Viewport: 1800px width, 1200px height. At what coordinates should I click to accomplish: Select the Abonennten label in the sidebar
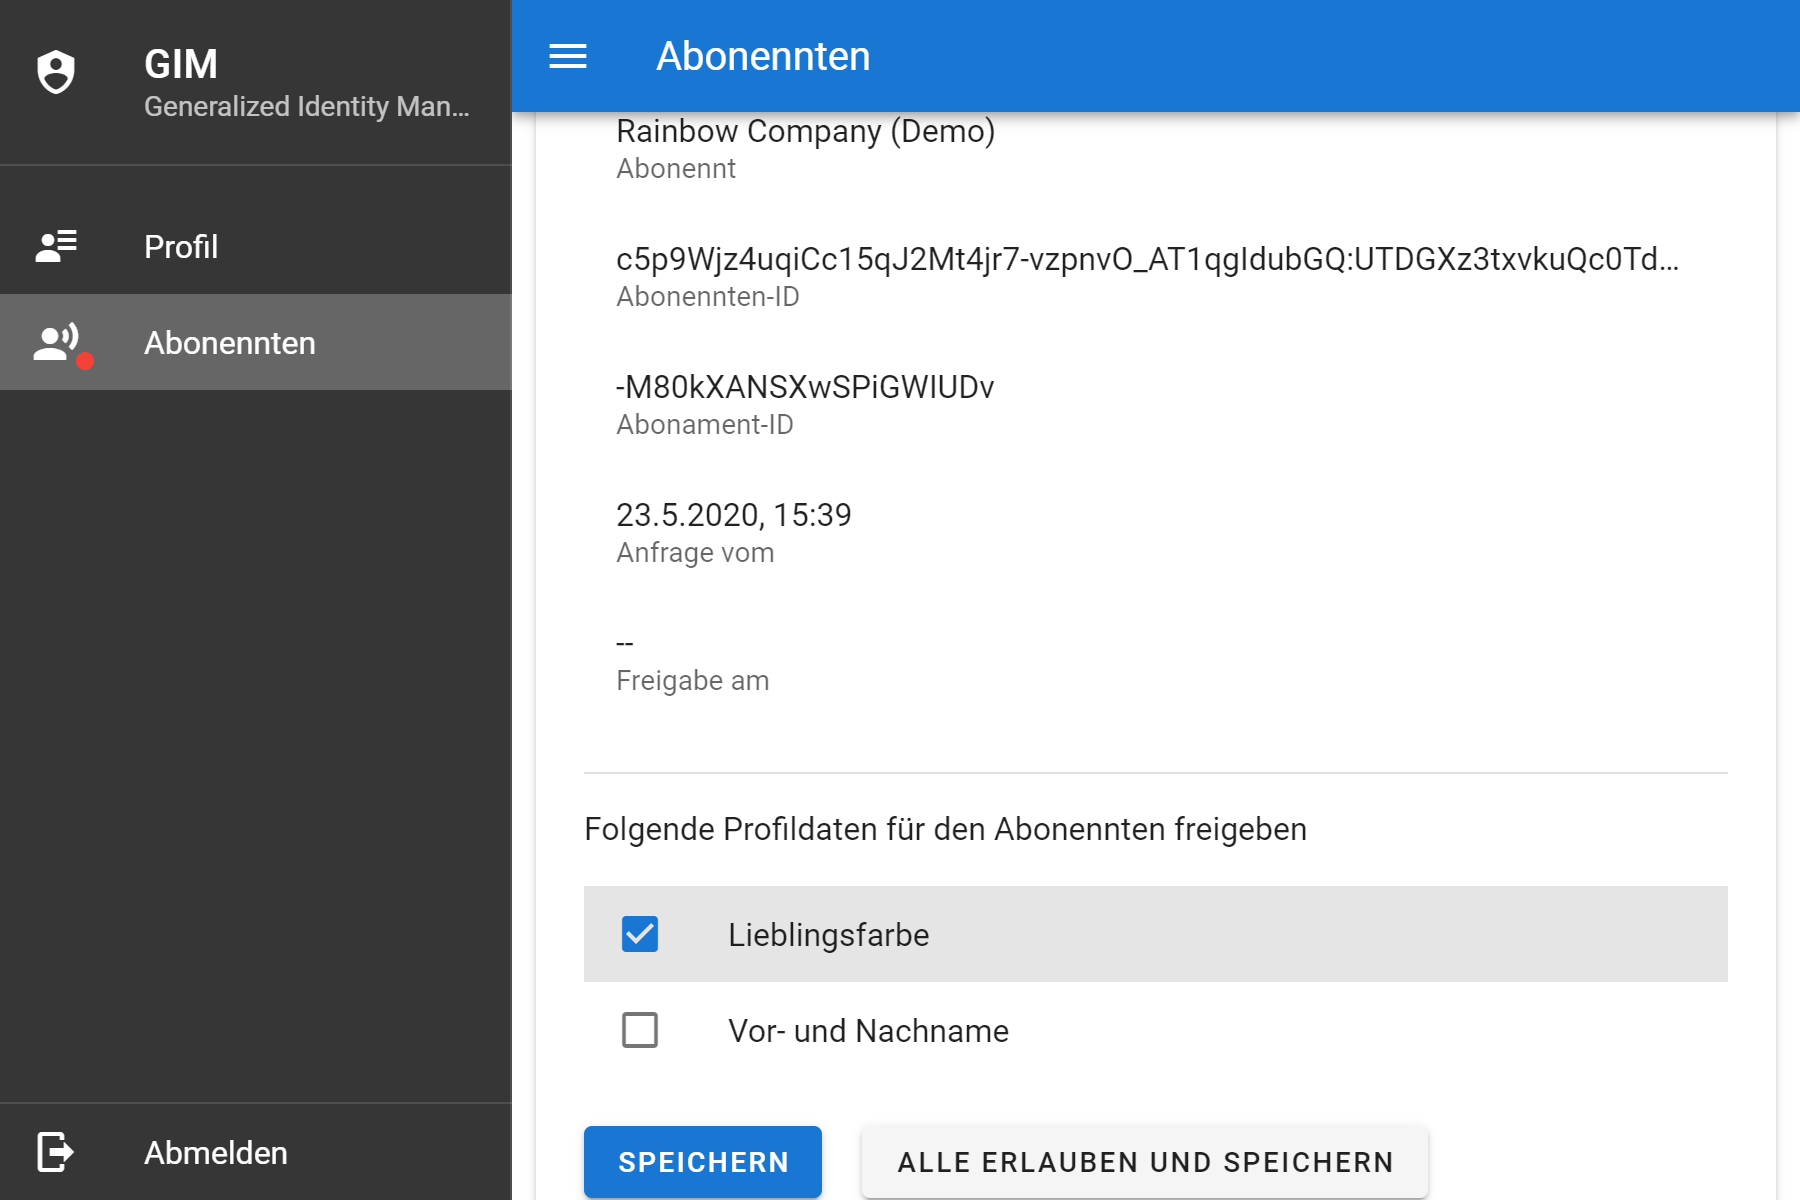coord(230,343)
